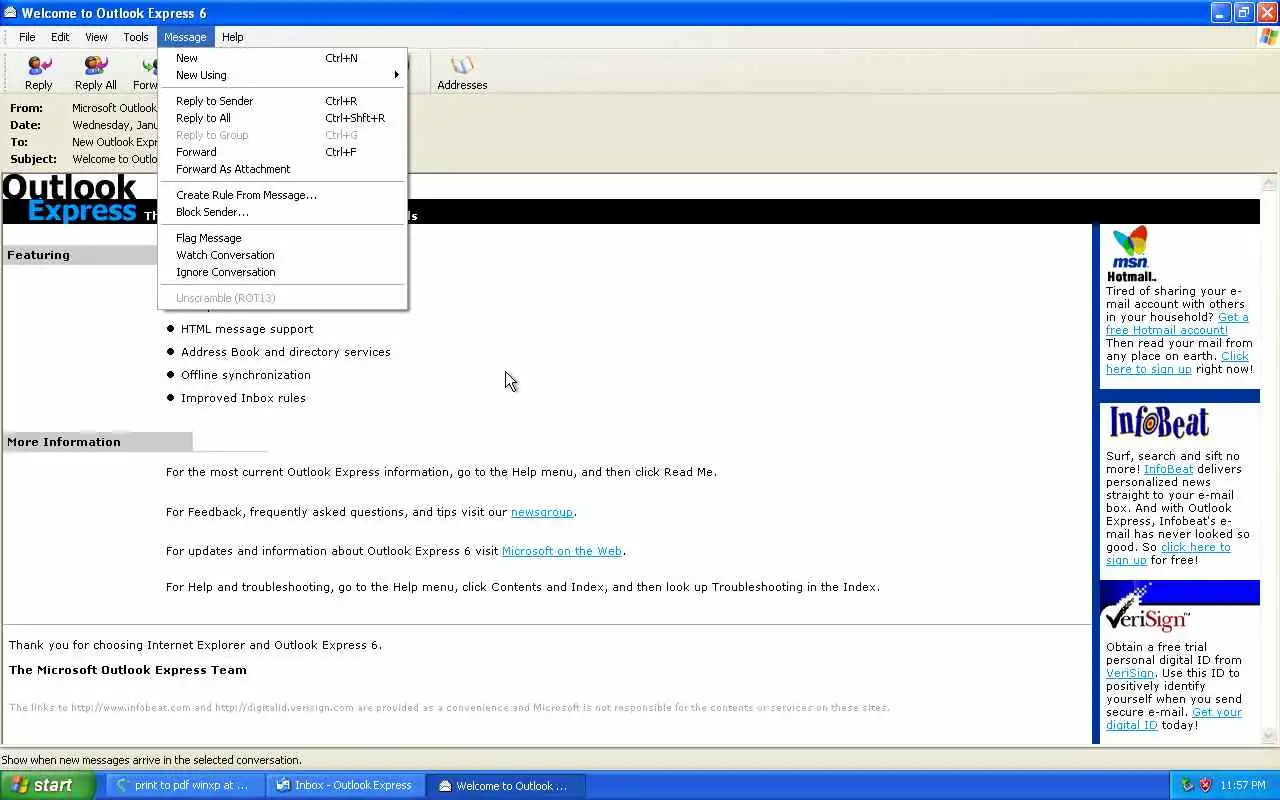1280x800 pixels.
Task: Choose New from Message menu
Action: tap(282, 58)
